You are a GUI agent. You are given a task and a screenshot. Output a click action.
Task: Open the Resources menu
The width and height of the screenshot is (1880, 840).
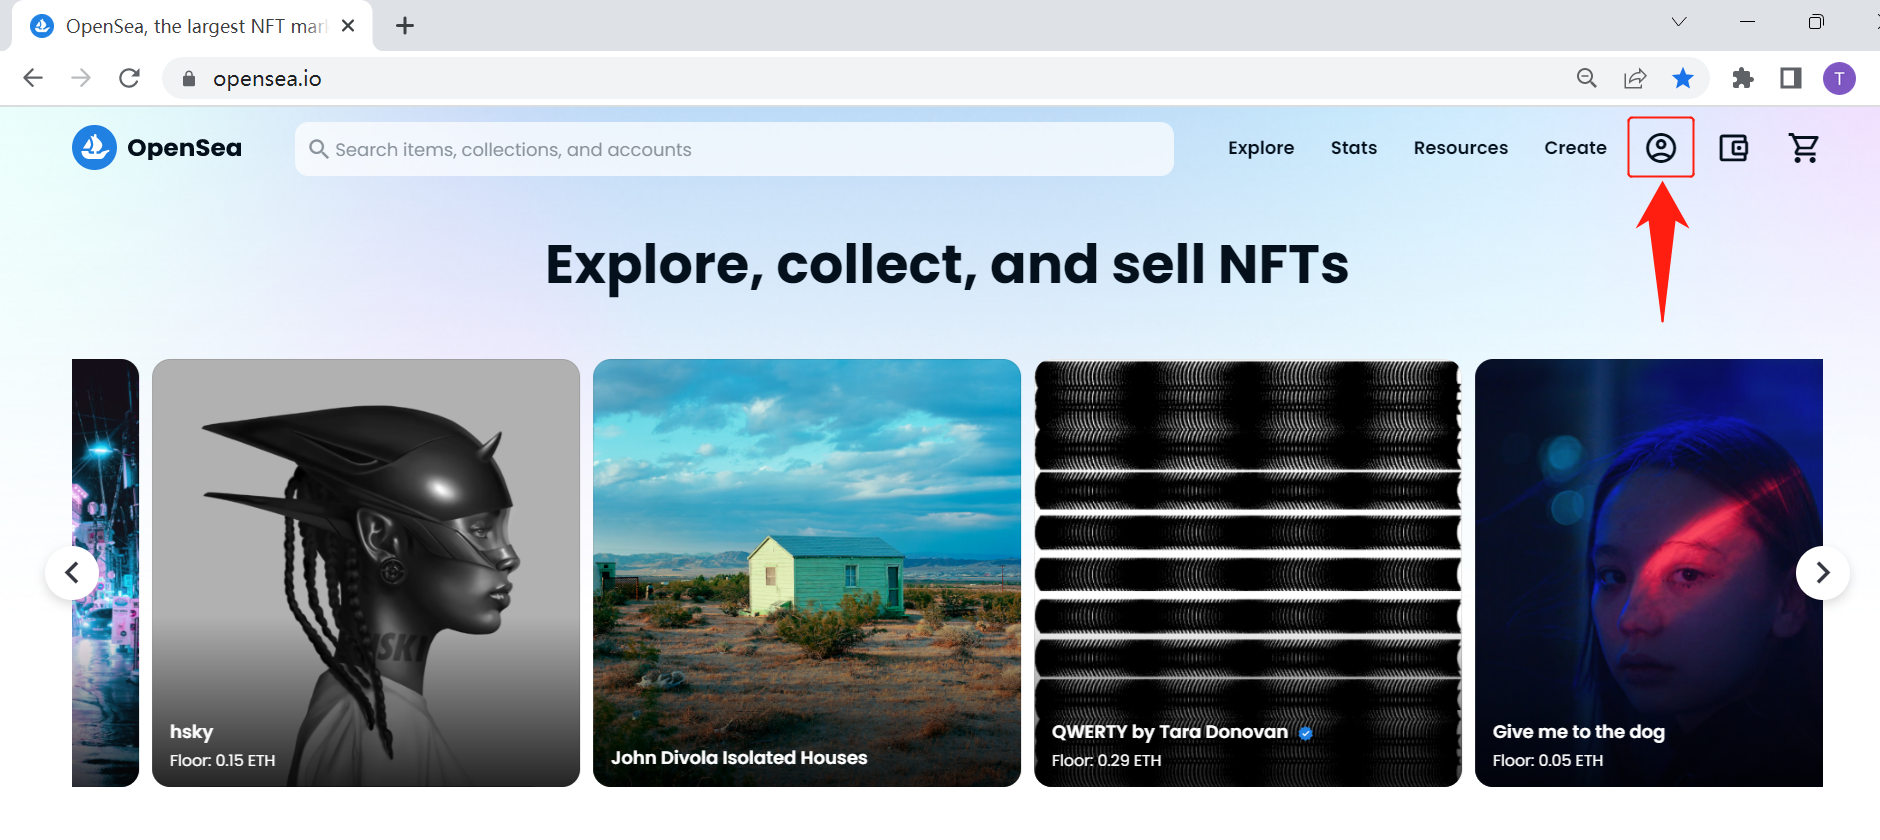pos(1461,148)
